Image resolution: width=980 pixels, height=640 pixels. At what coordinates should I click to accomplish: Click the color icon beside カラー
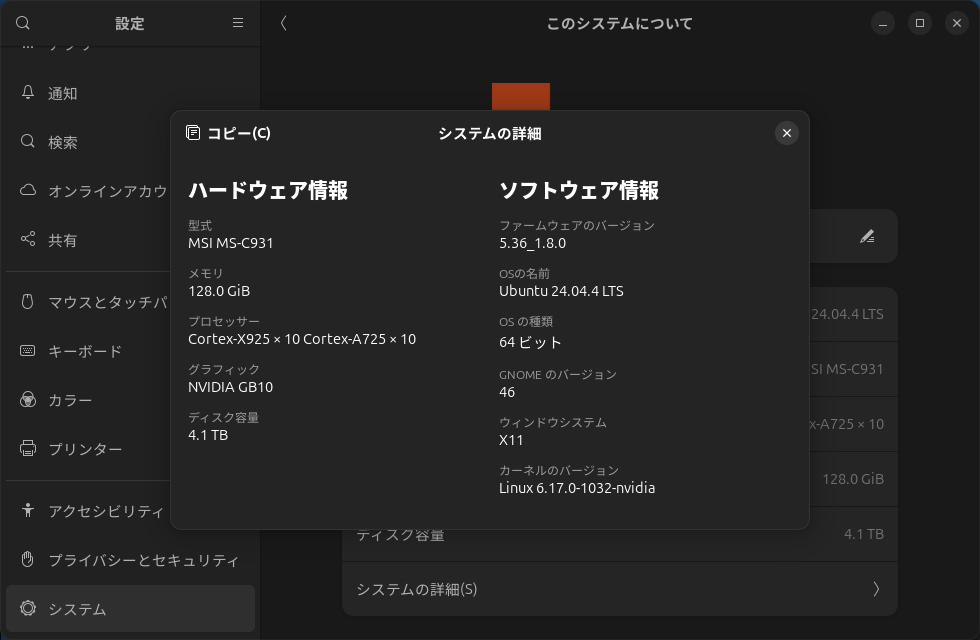(x=28, y=399)
